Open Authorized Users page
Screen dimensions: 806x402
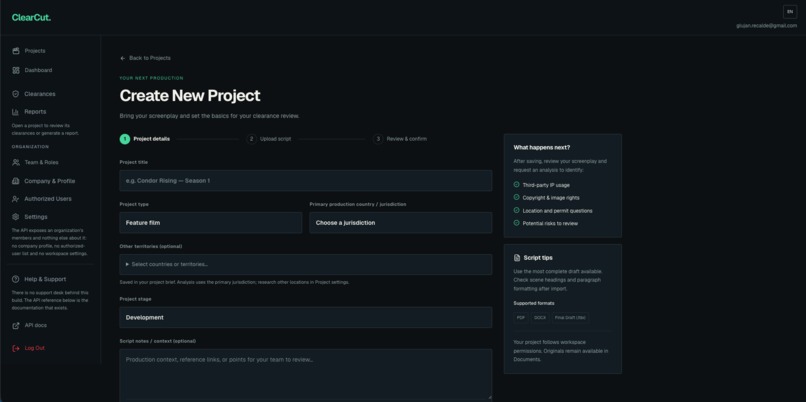click(x=50, y=199)
